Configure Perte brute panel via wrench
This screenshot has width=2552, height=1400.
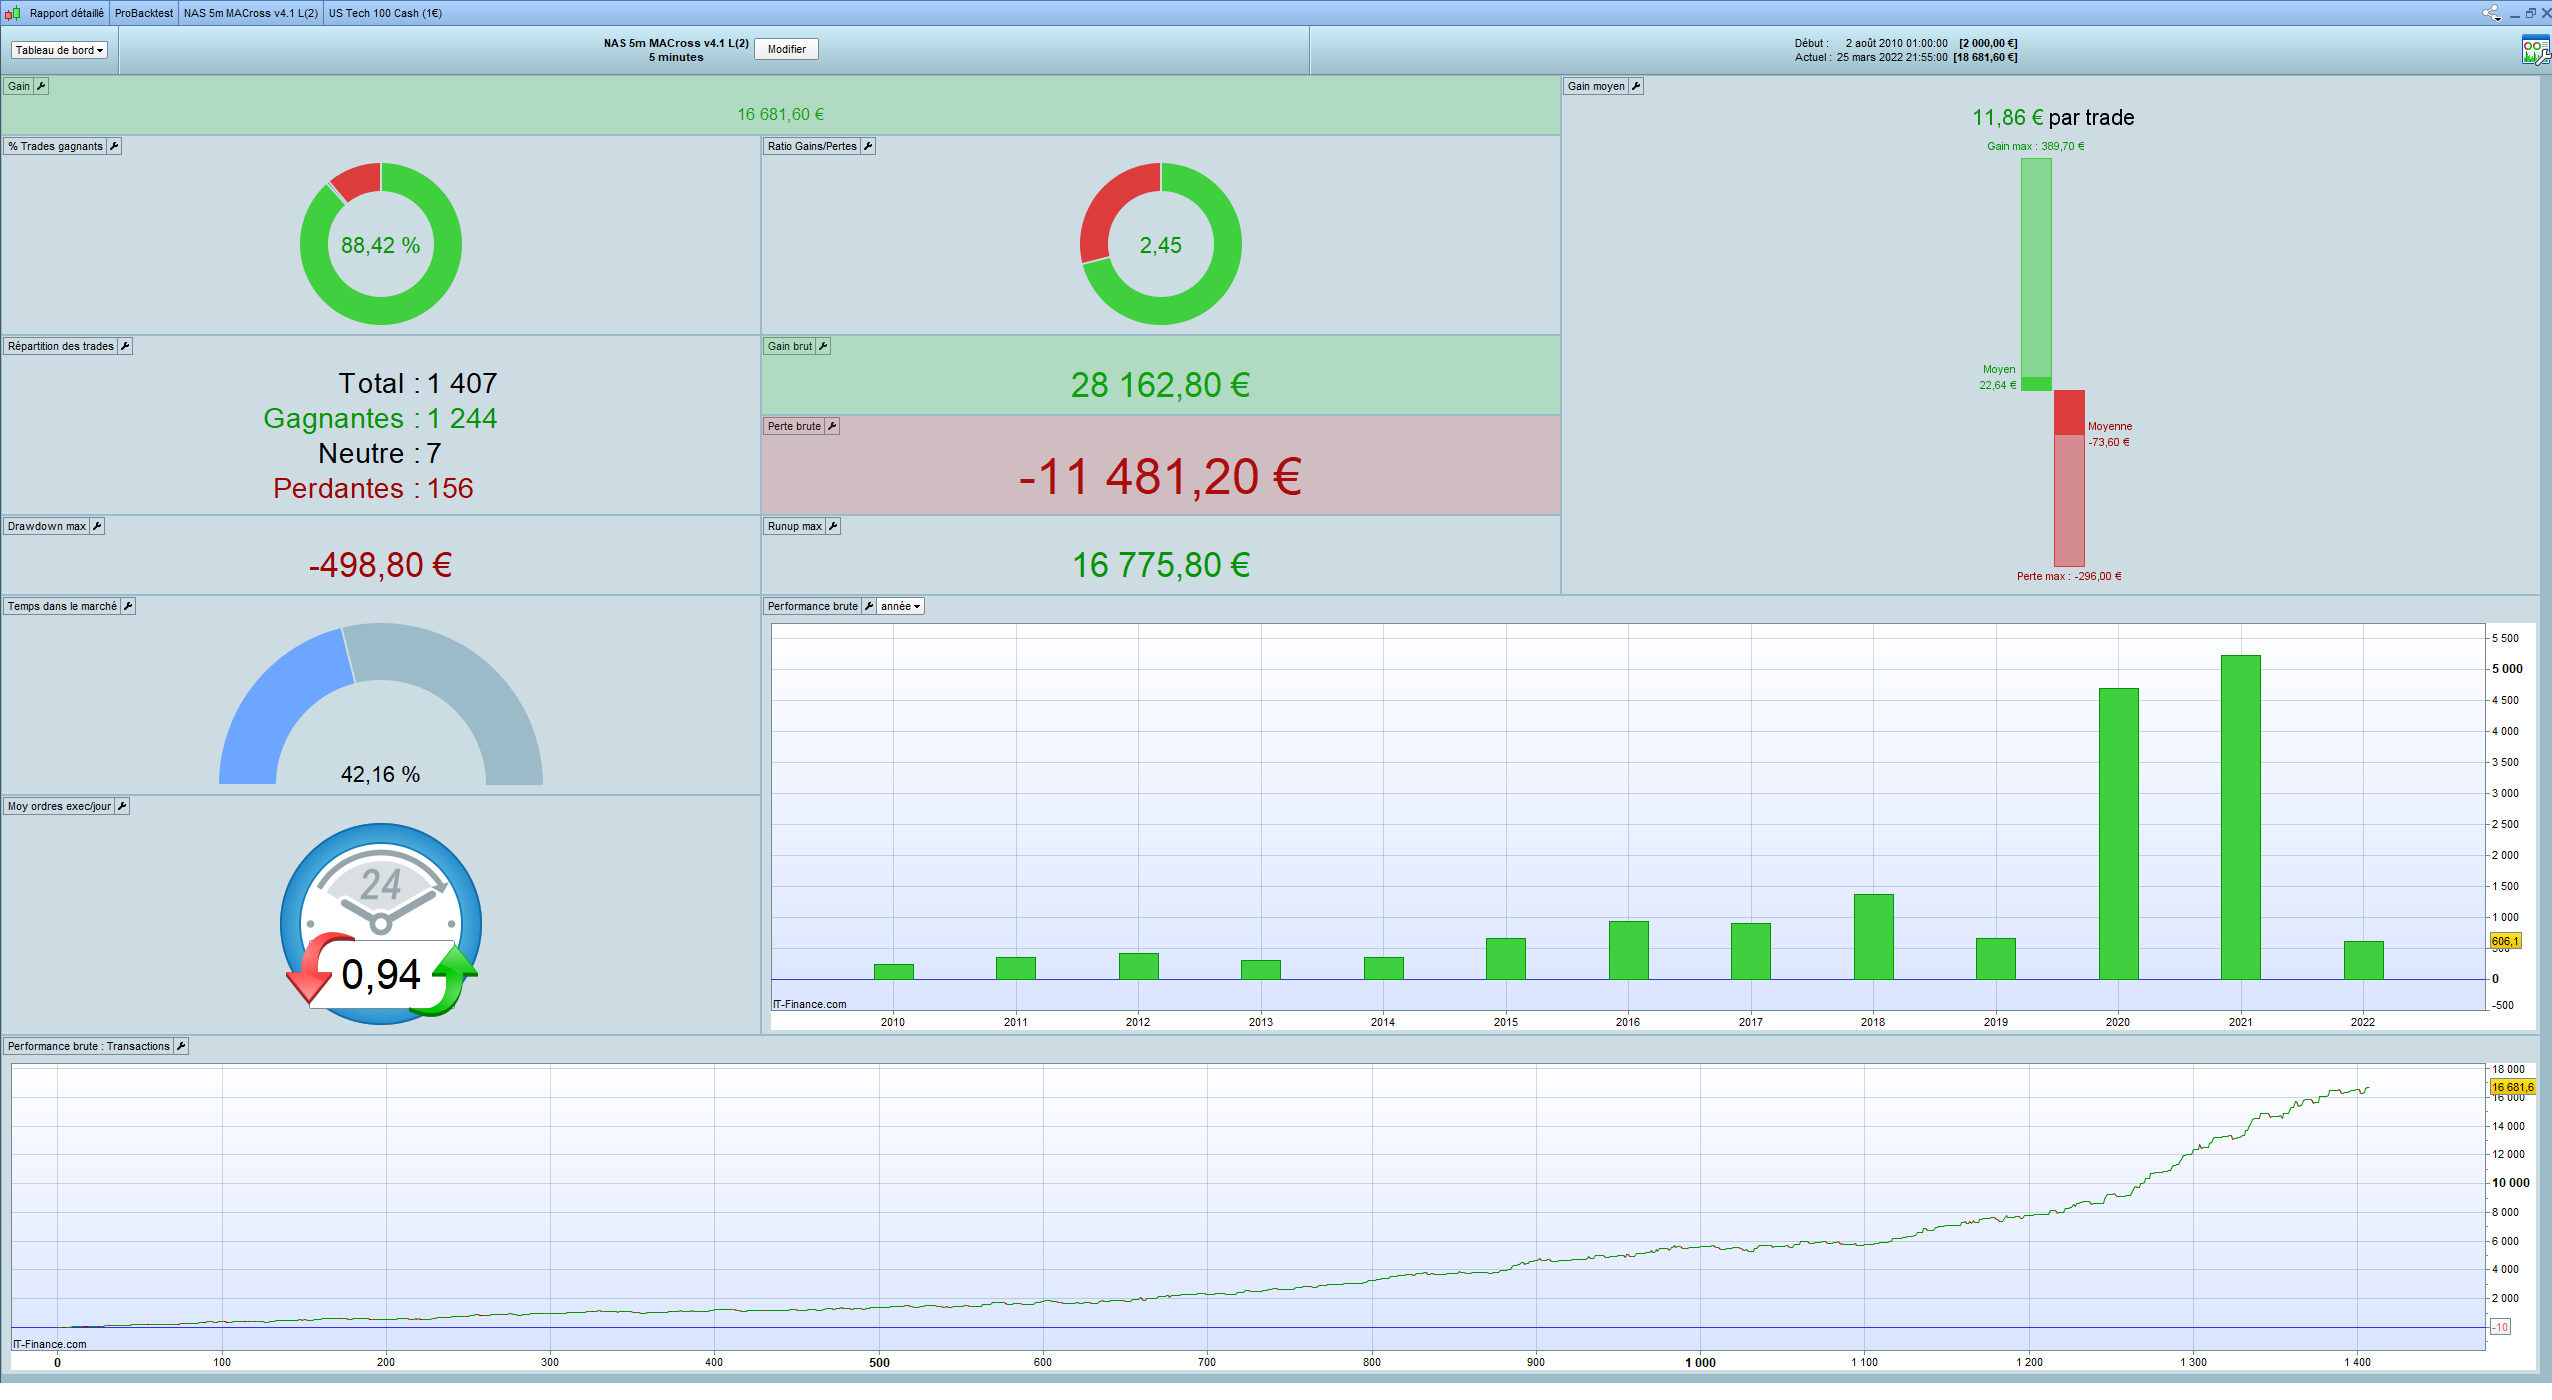coord(832,426)
